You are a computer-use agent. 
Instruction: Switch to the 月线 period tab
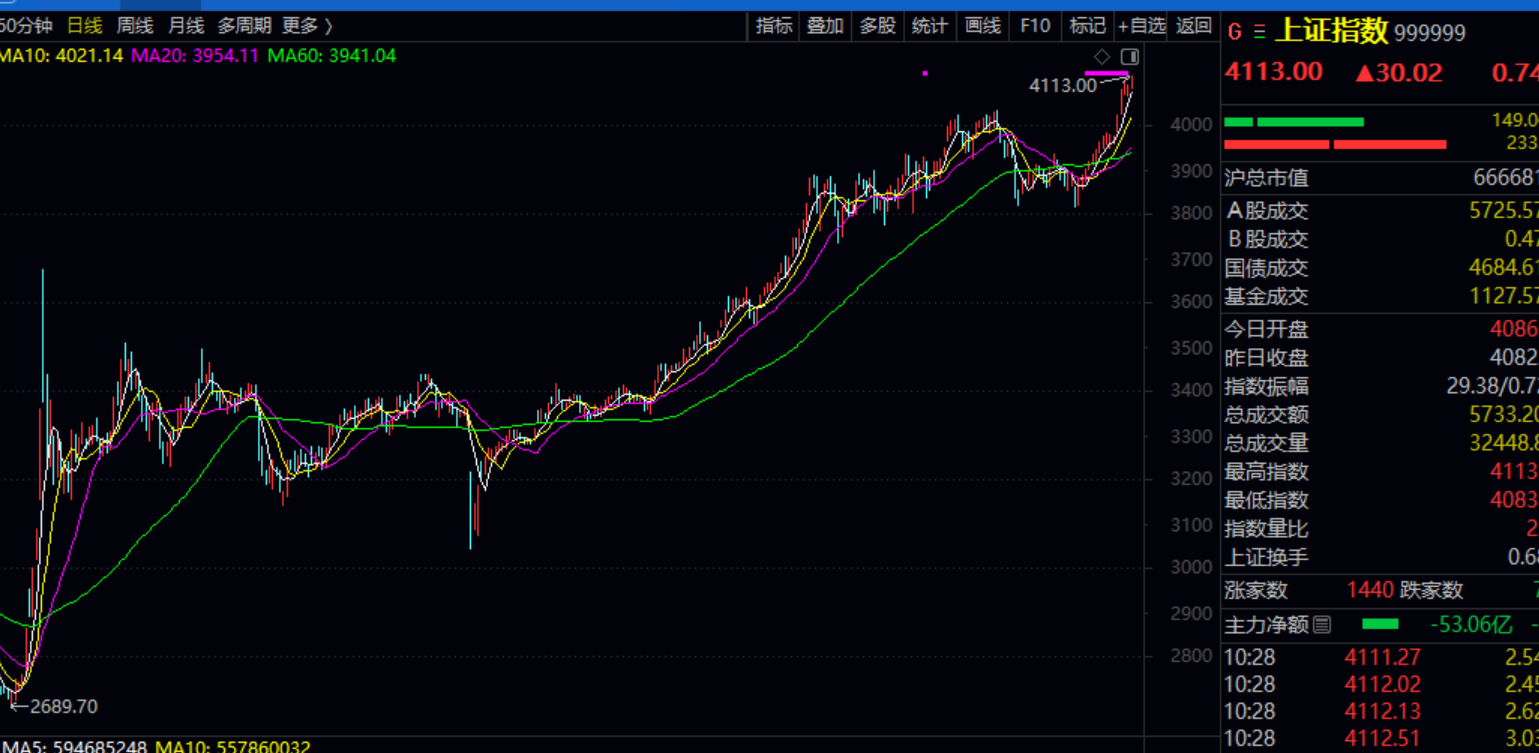(x=186, y=26)
